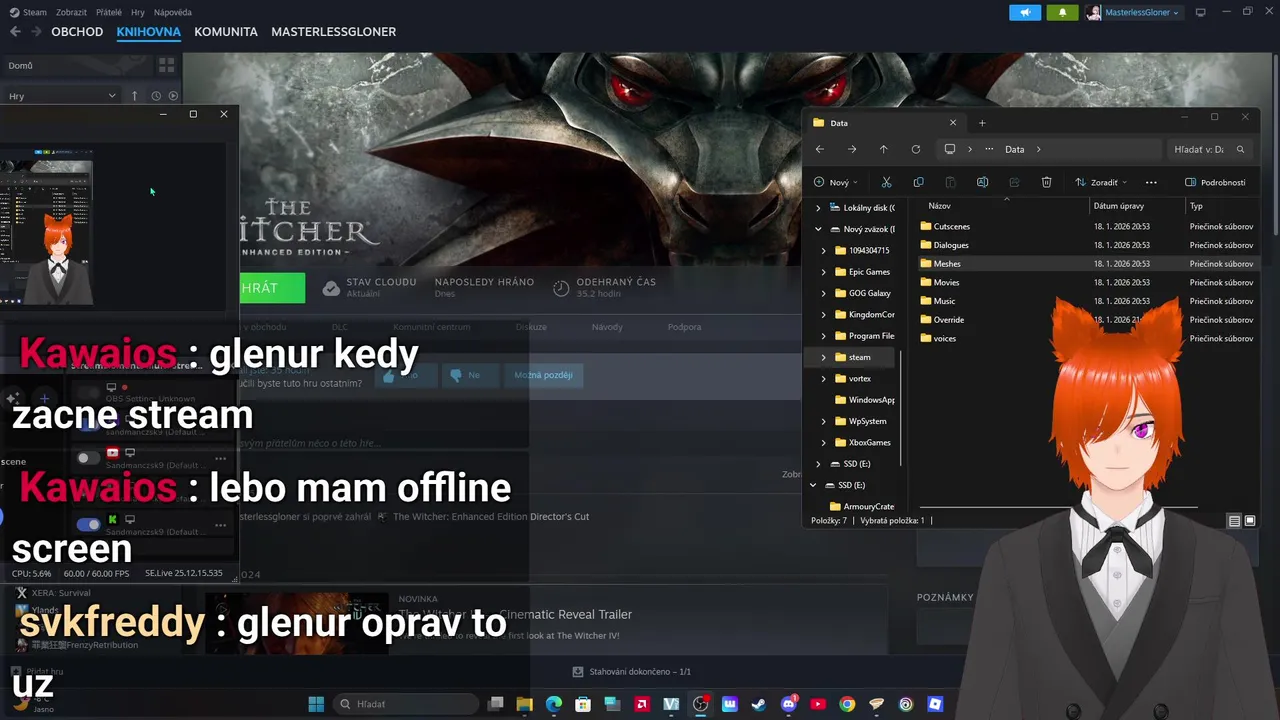Expand the steam folder tree node

pyautogui.click(x=824, y=357)
